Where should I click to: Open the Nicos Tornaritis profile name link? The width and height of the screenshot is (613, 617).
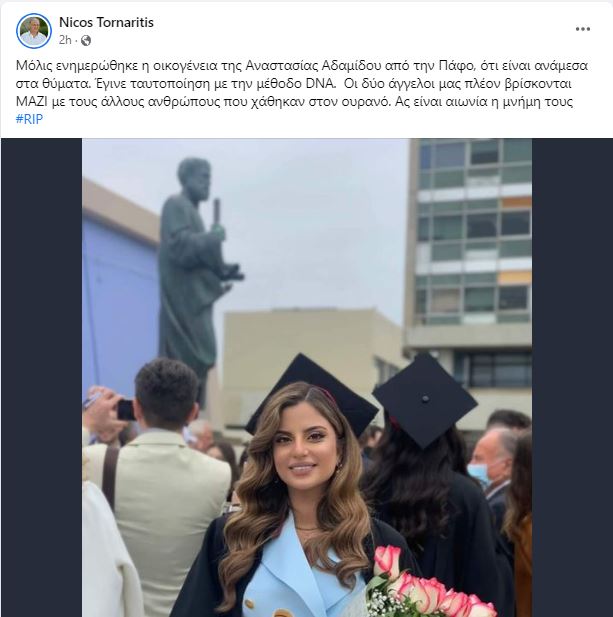tap(106, 22)
